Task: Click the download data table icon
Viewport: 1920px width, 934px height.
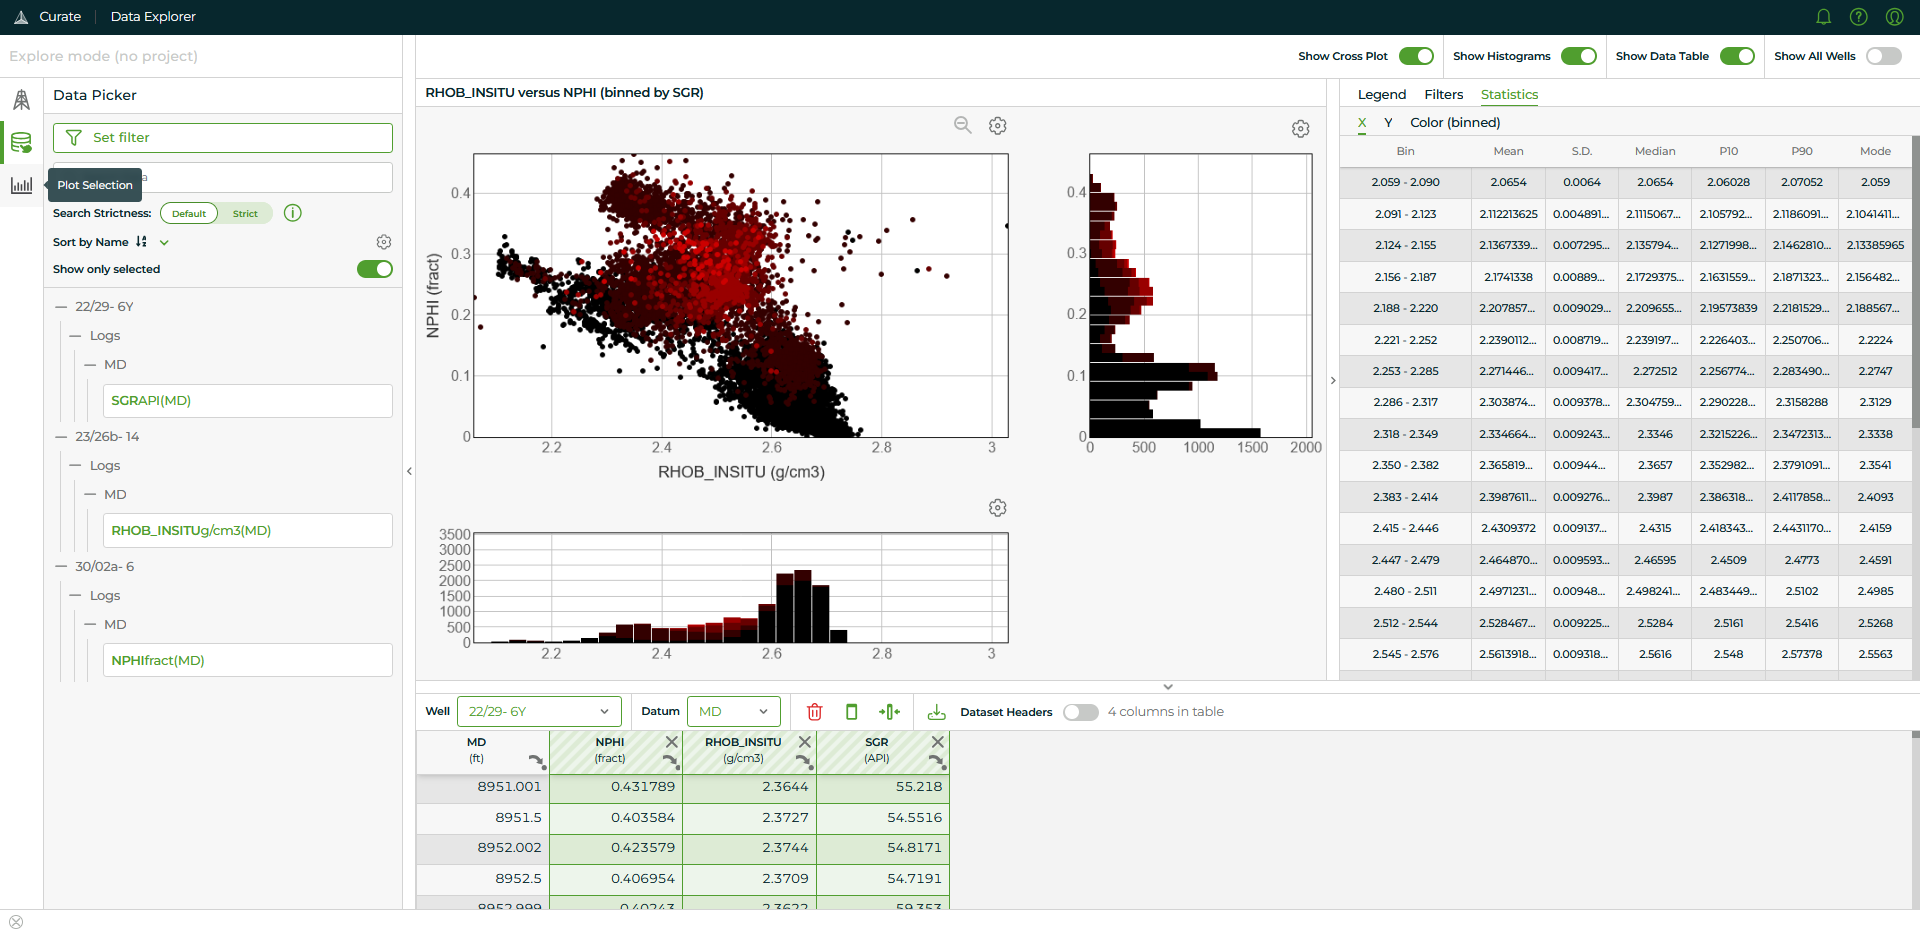Action: click(937, 712)
